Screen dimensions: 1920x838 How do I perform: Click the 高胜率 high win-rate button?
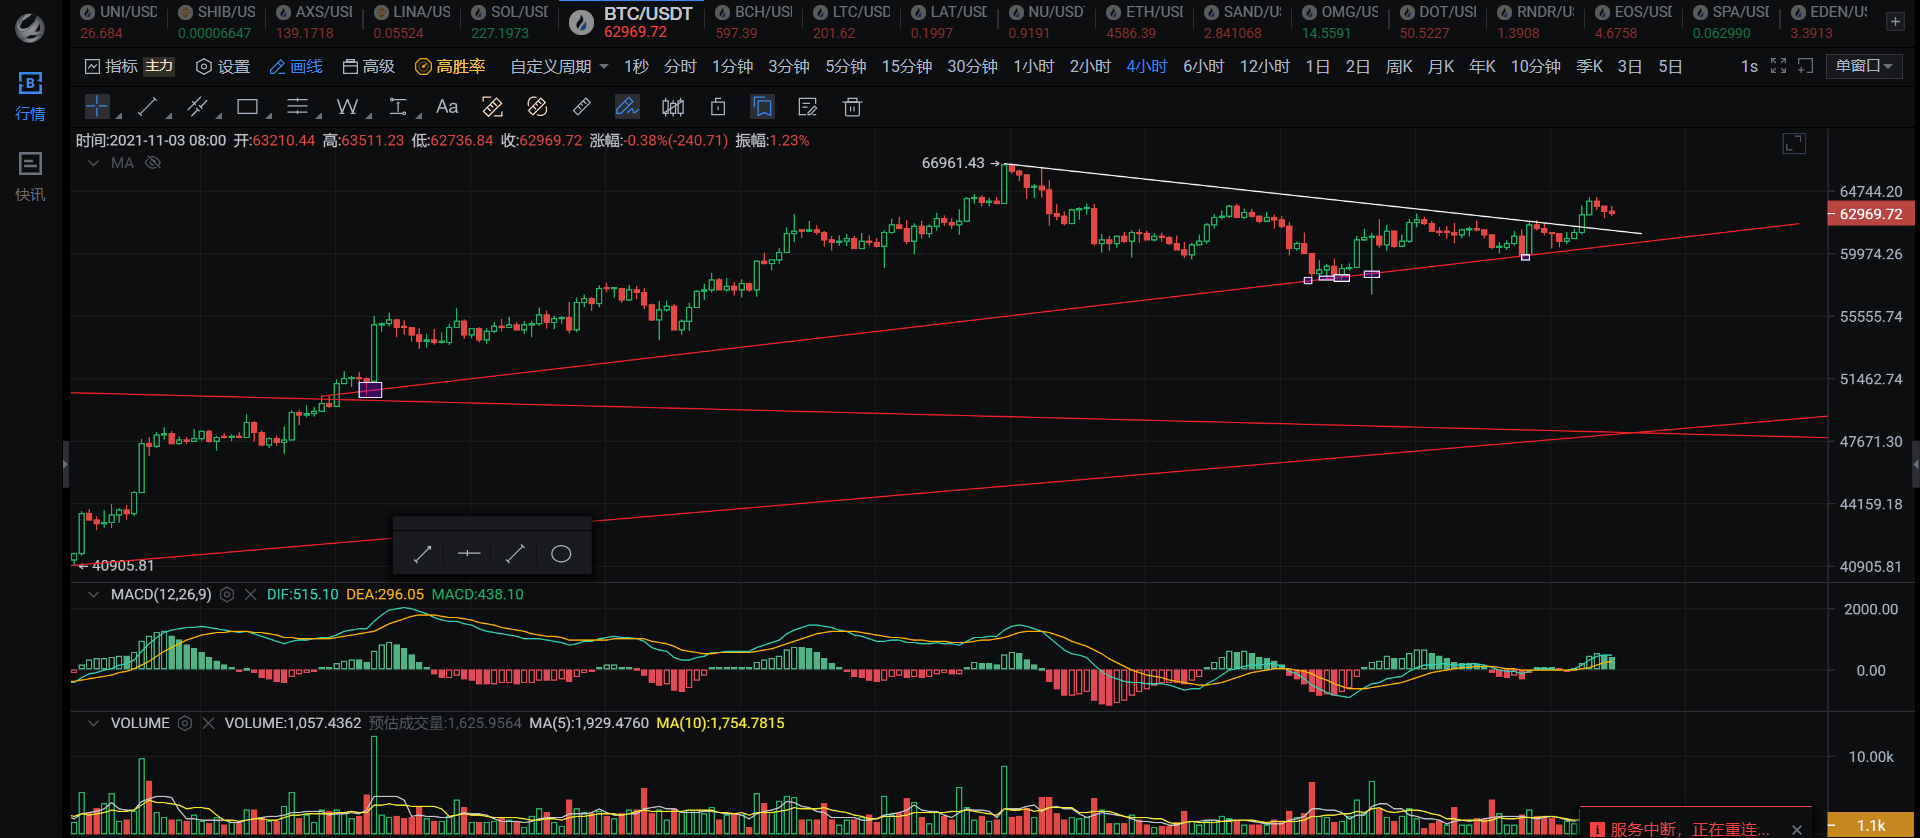click(450, 67)
